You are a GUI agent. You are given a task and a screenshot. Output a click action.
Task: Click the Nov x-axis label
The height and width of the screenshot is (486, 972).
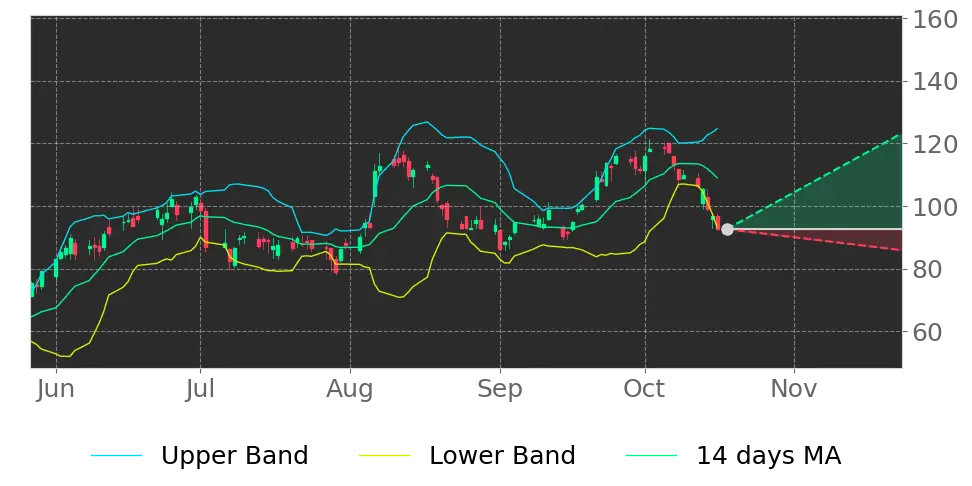pos(794,389)
